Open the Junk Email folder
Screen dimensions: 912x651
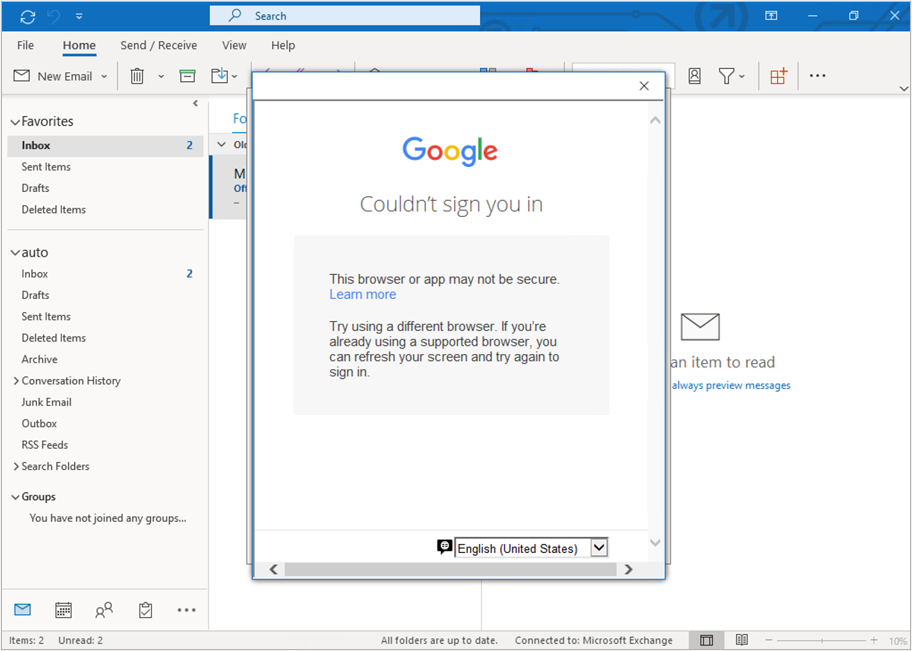(x=47, y=403)
